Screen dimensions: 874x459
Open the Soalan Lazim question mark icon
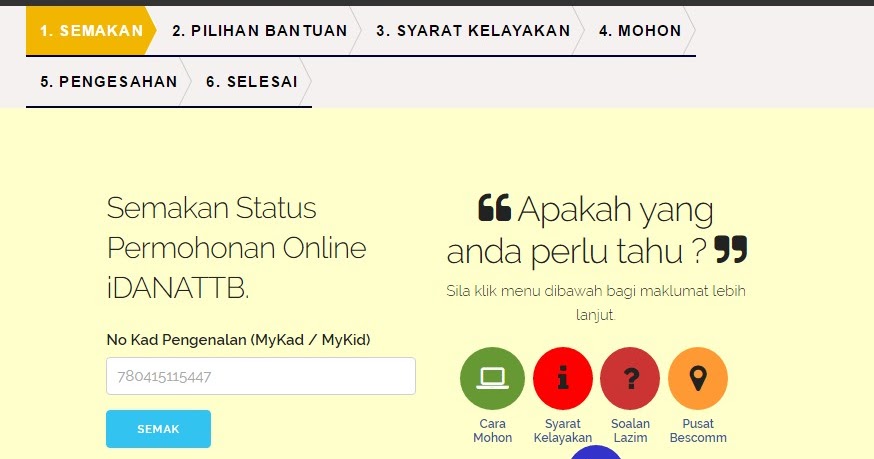click(630, 378)
